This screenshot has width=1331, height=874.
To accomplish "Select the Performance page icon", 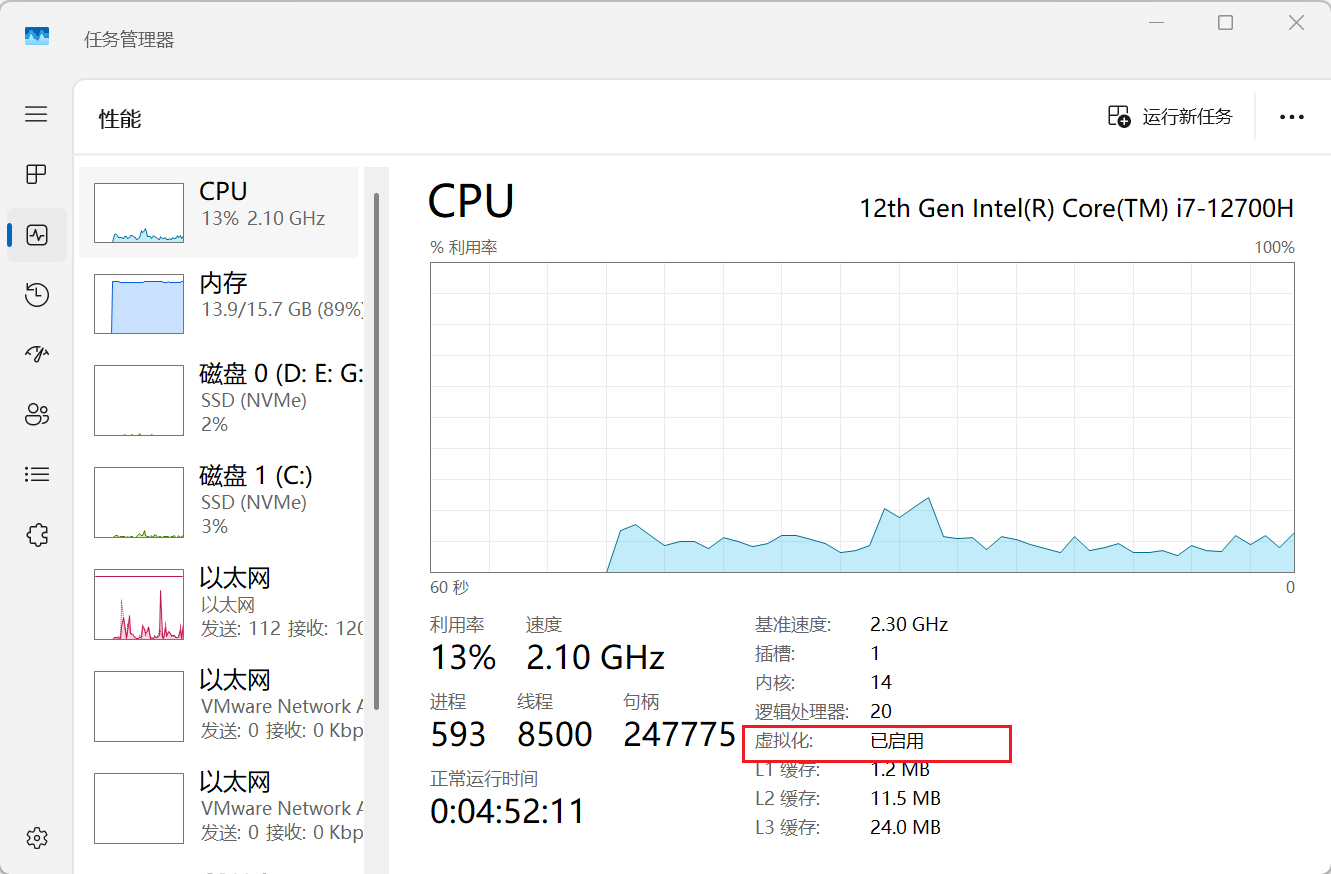I will pyautogui.click(x=37, y=235).
